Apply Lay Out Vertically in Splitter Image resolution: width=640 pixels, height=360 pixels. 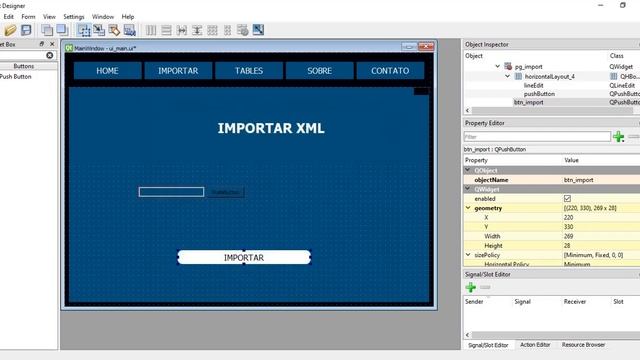tap(197, 30)
